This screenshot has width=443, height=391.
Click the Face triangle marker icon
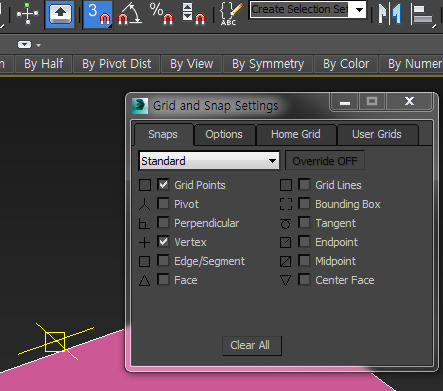coord(144,281)
